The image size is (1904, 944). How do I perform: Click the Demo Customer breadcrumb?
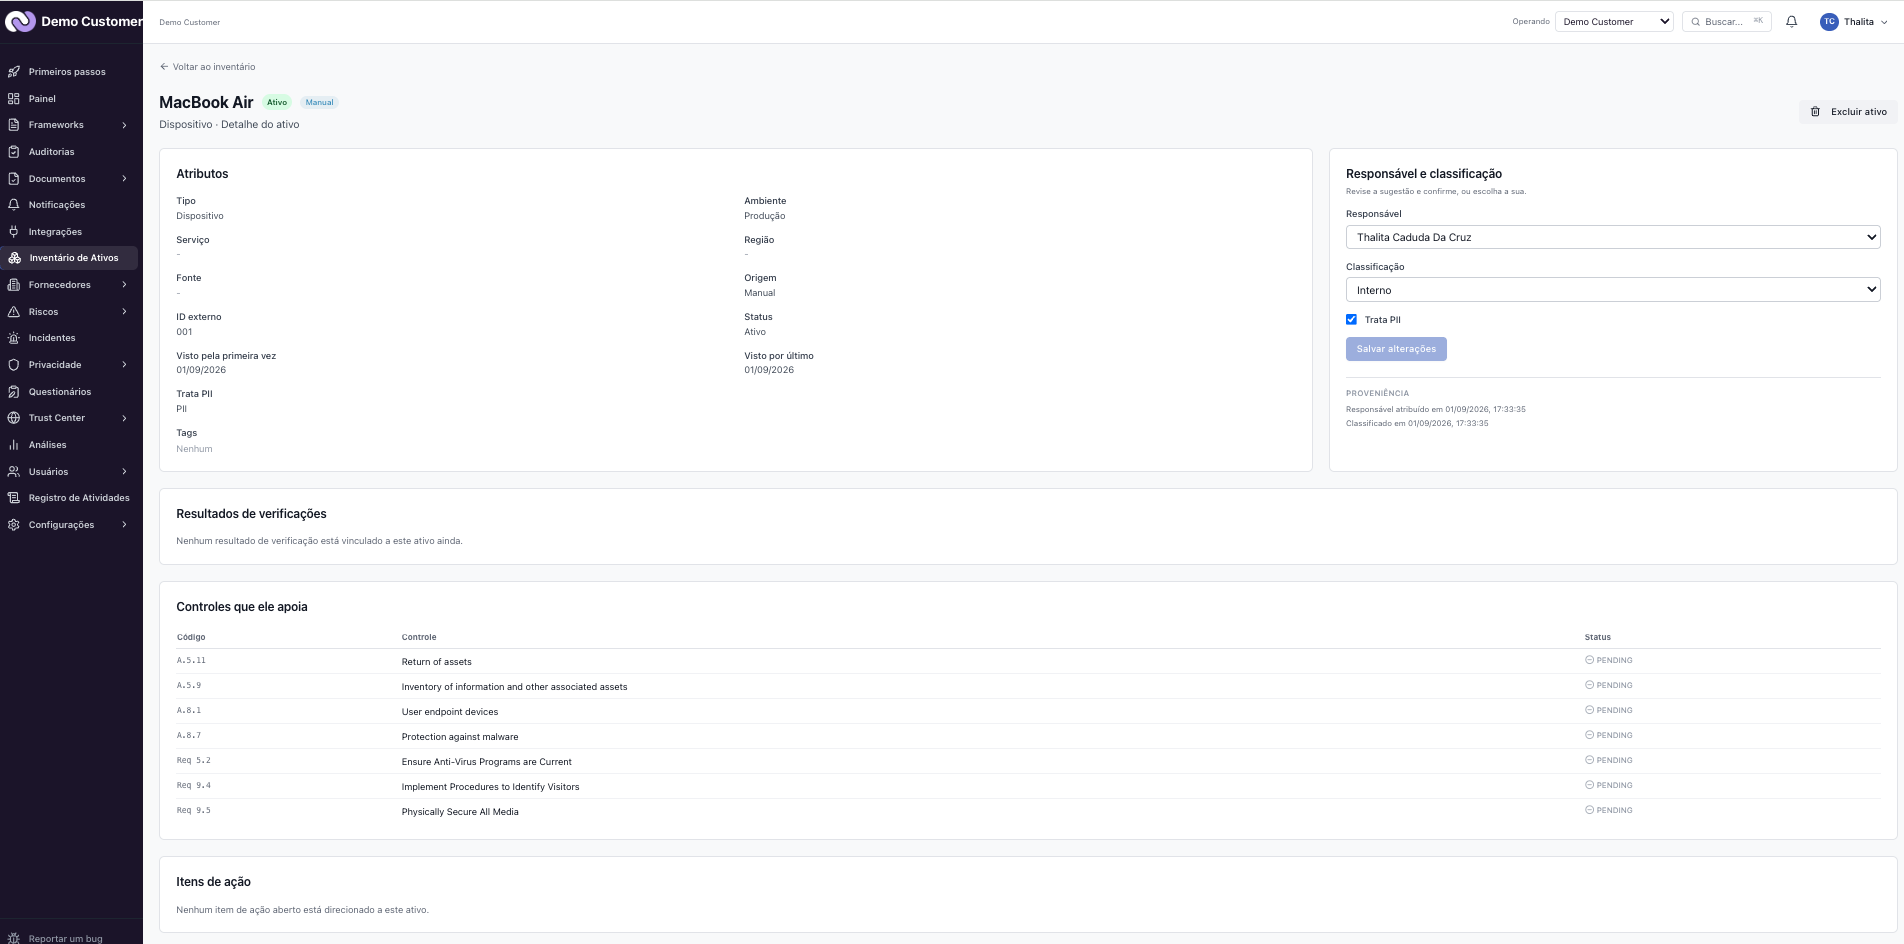point(190,22)
